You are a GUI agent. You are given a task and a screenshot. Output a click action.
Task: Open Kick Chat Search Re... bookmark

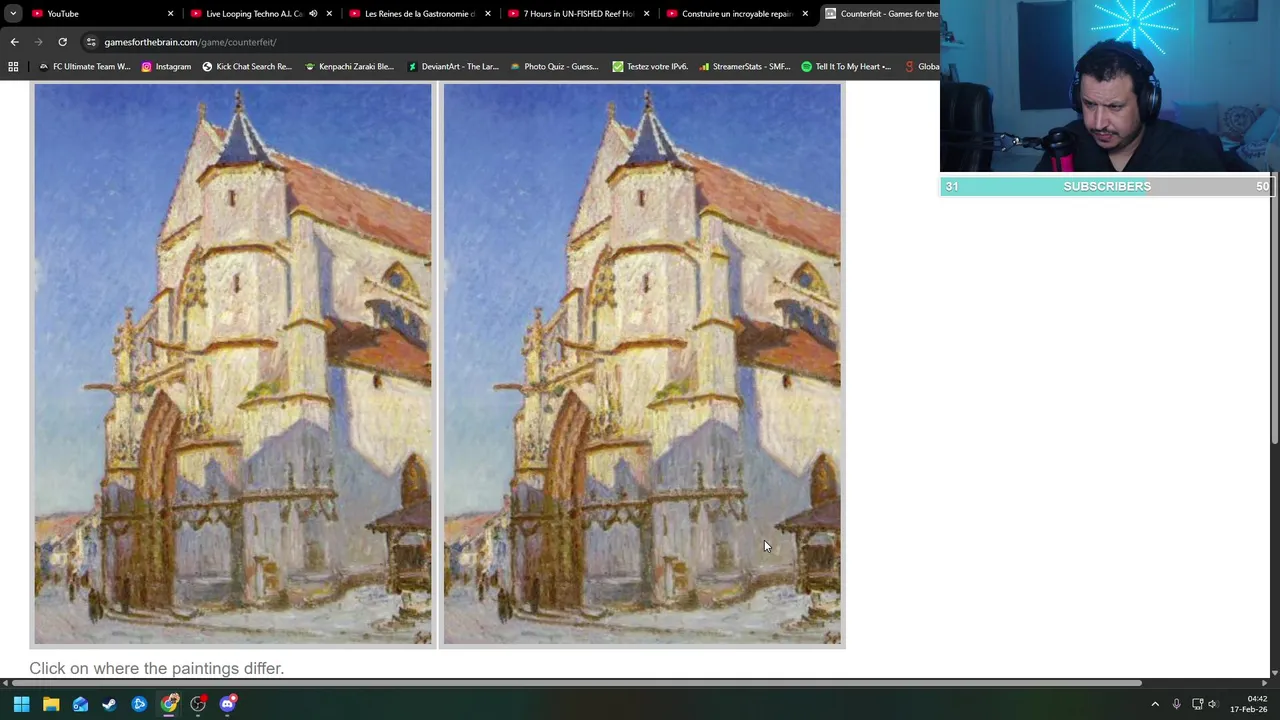click(x=246, y=67)
